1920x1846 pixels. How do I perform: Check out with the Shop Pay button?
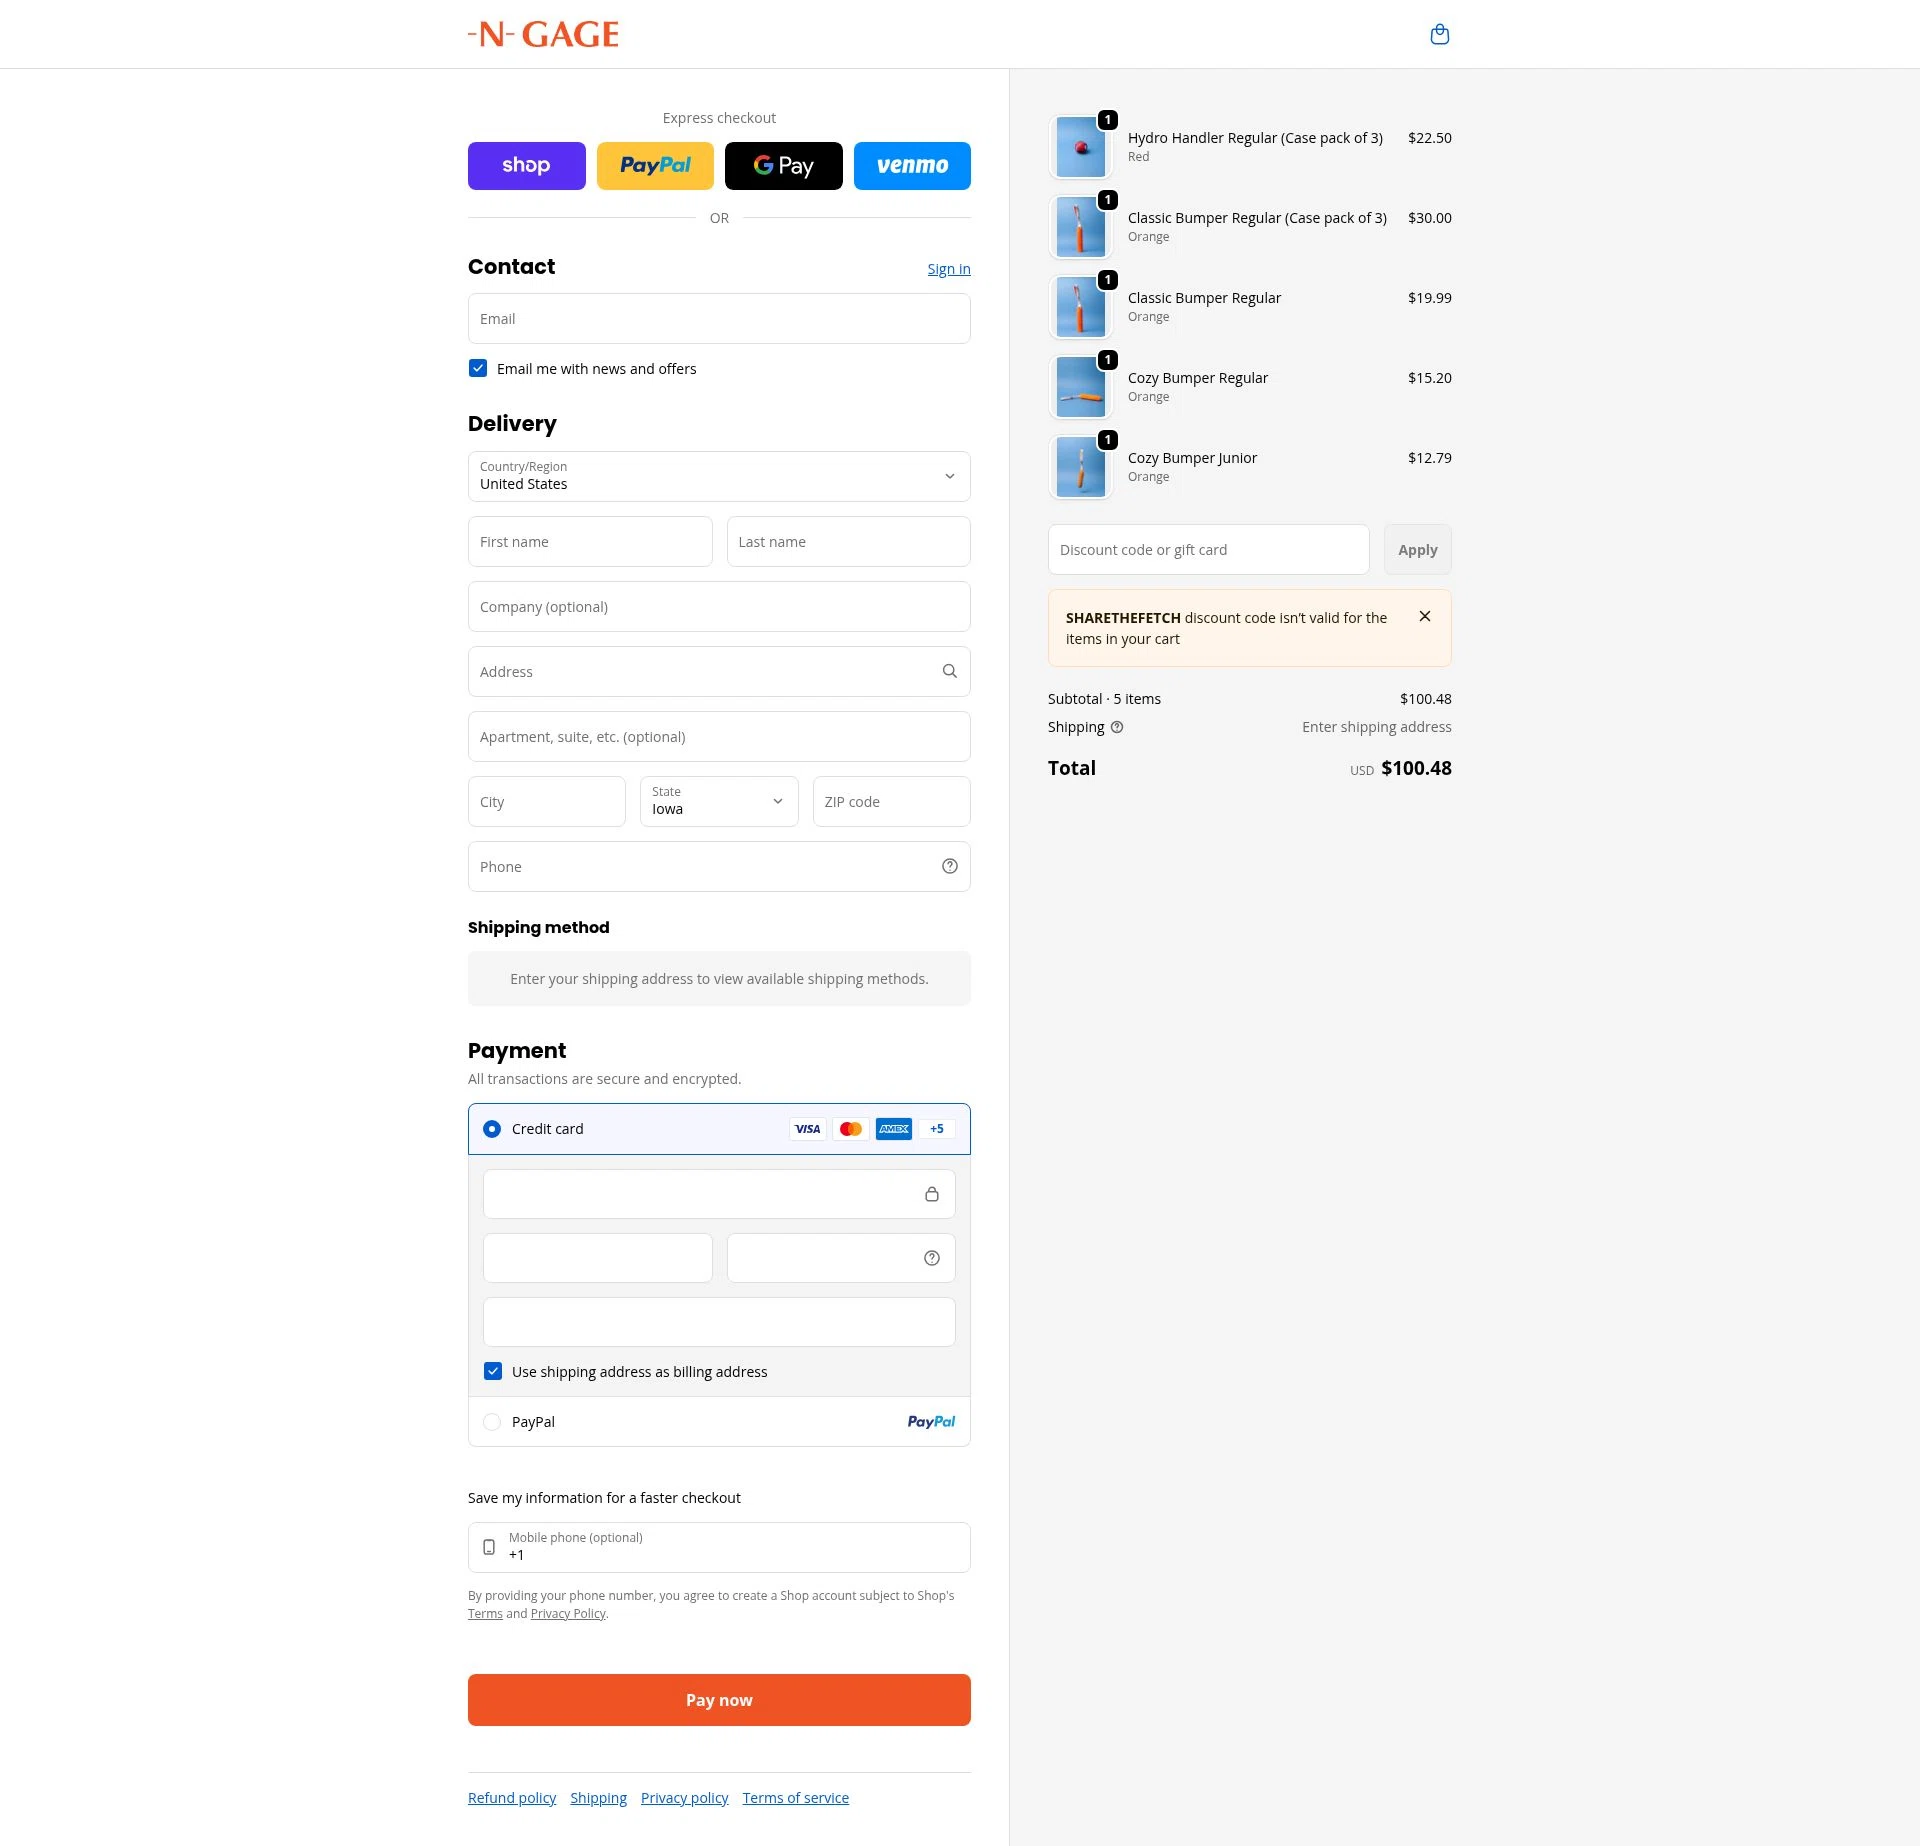click(x=527, y=166)
